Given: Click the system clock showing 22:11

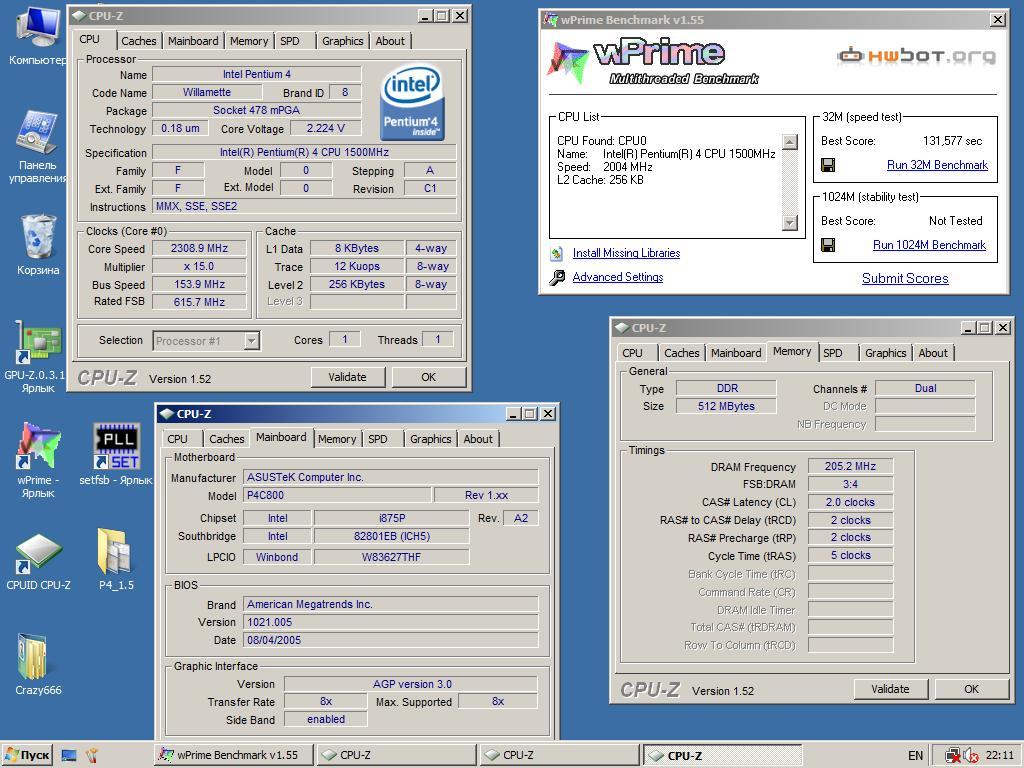Looking at the screenshot, I should 999,756.
